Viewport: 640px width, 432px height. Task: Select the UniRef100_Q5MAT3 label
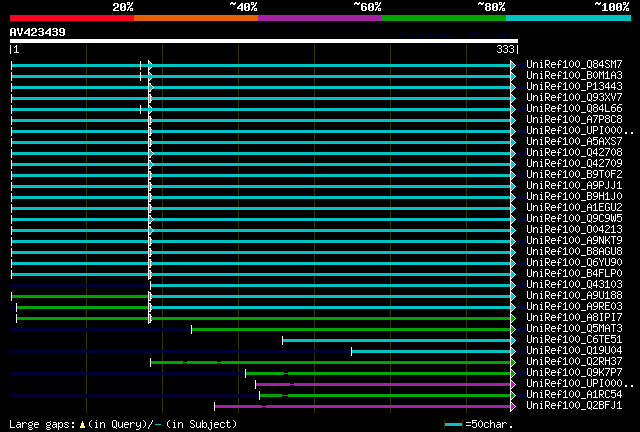tap(574, 329)
